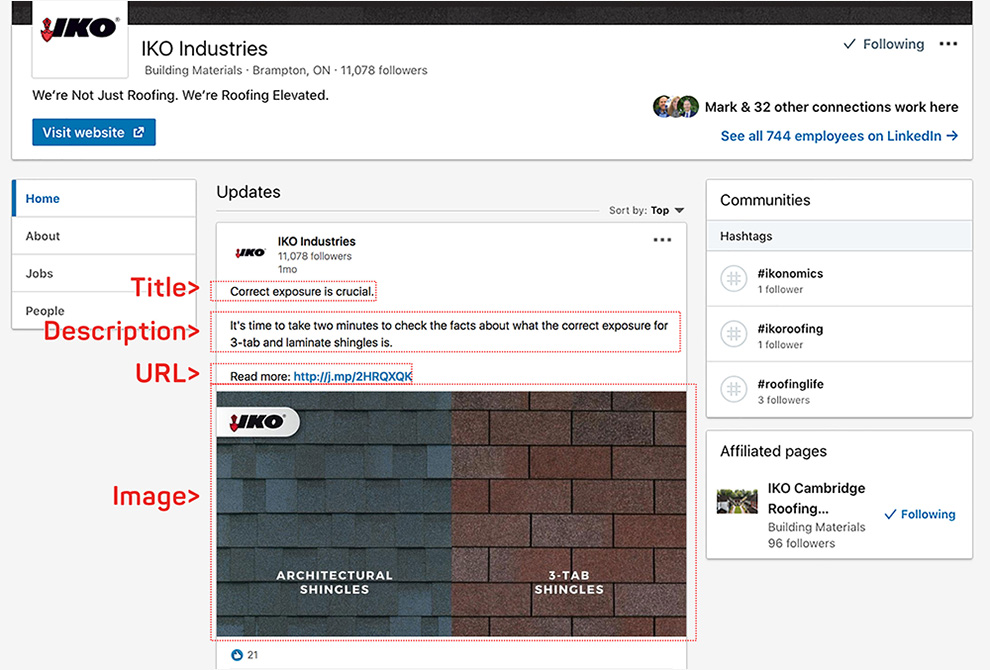Image resolution: width=990 pixels, height=670 pixels.
Task: Open the About section
Action: coord(42,236)
